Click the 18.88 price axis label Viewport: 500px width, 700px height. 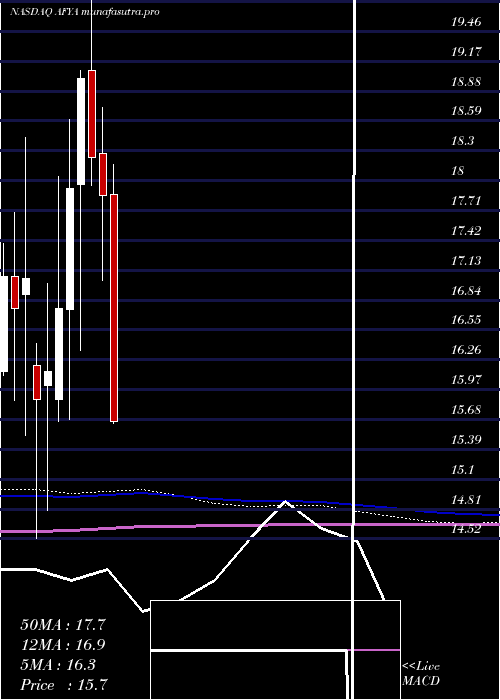[x=466, y=81]
